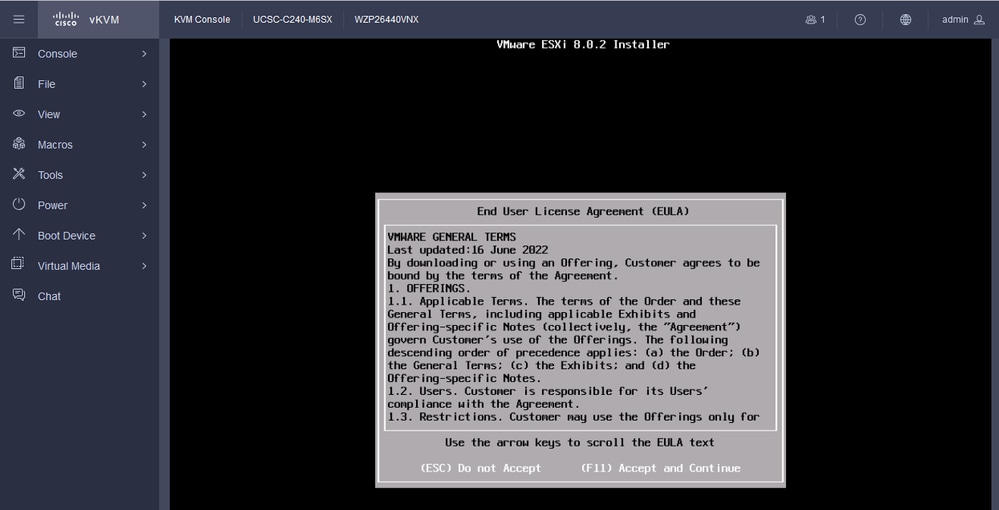Toggle the hamburger navigation menu
Image resolution: width=999 pixels, height=510 pixels.
click(18, 19)
